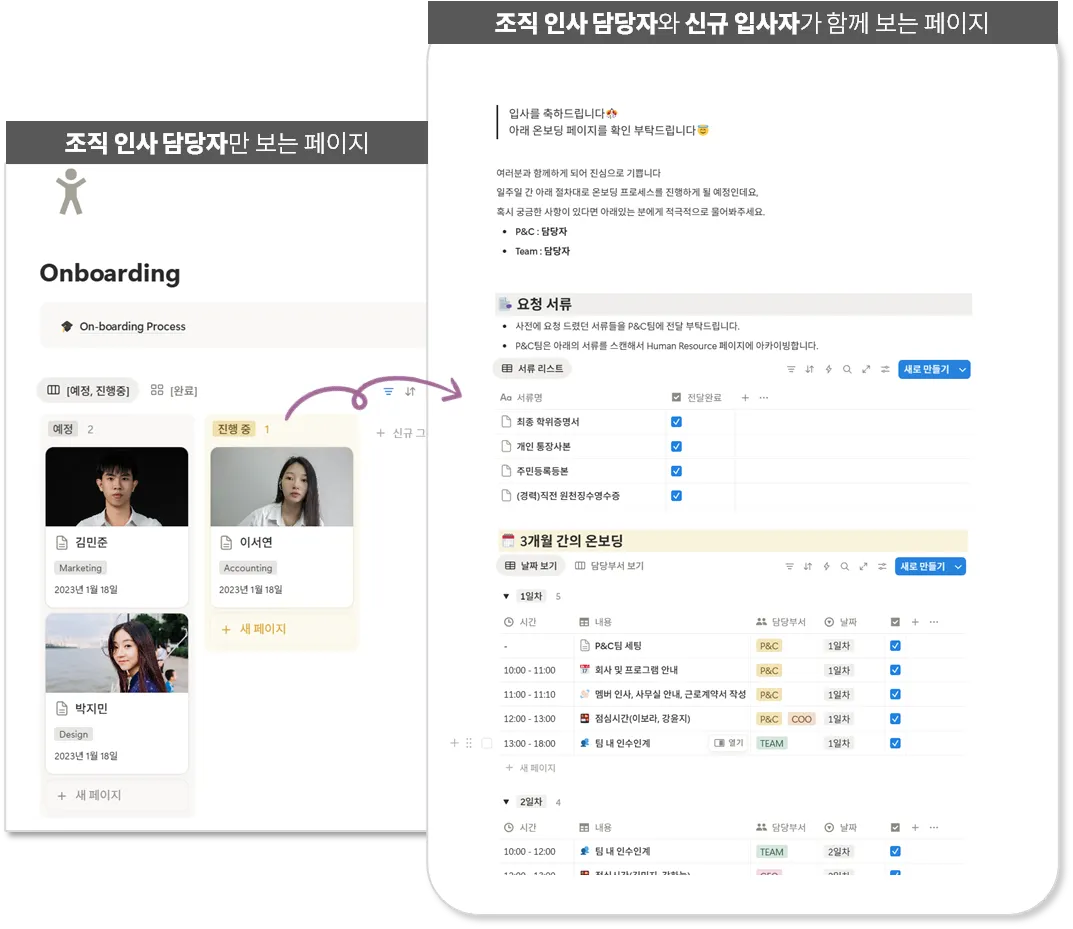Click the 전달완료 column header
Viewport: 1073px width, 929px height.
click(x=697, y=398)
